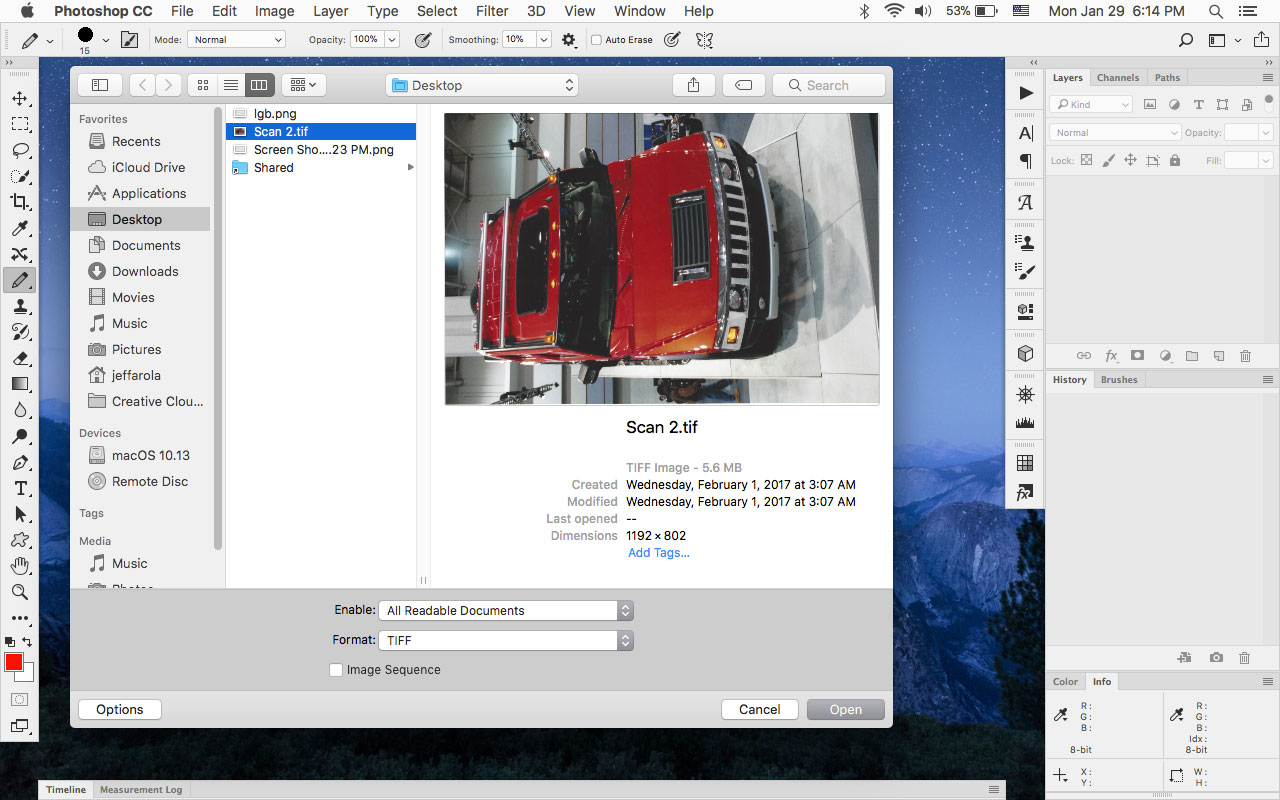Viewport: 1280px width, 800px height.
Task: Select the Horizontal Type tool
Action: (20, 488)
